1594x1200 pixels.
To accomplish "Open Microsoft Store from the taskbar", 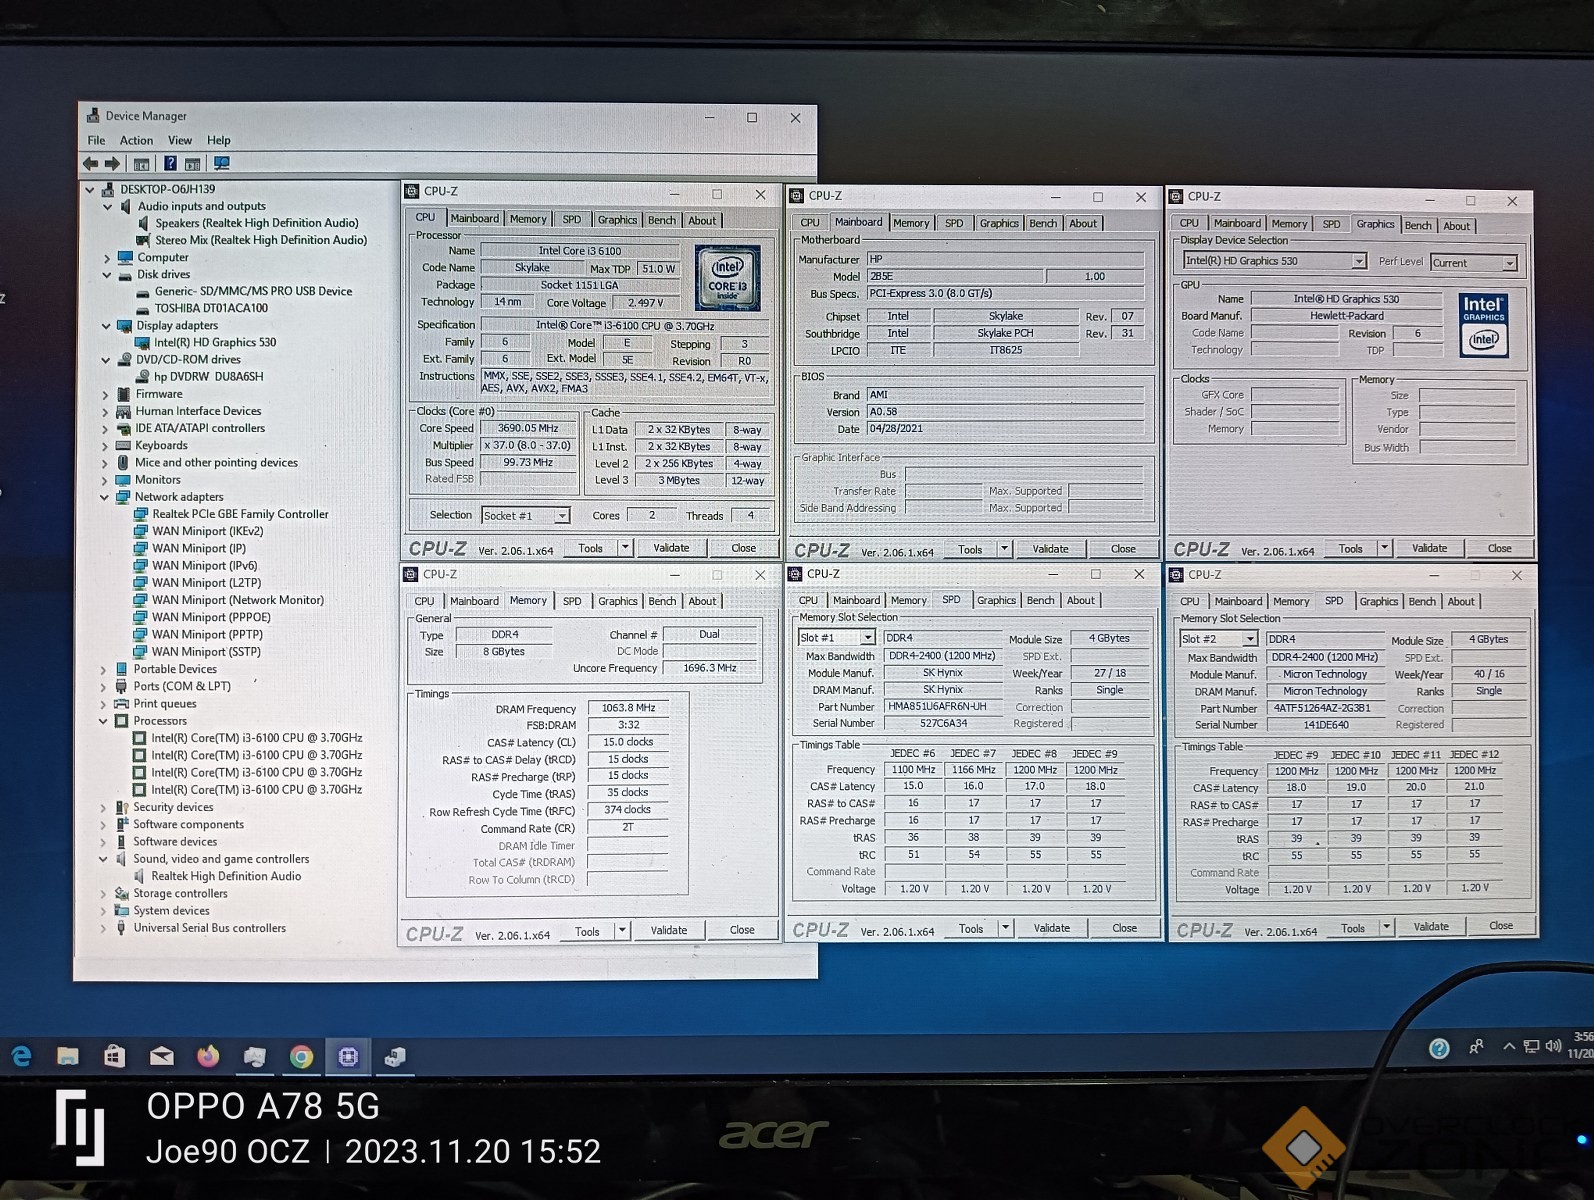I will click(x=114, y=1056).
